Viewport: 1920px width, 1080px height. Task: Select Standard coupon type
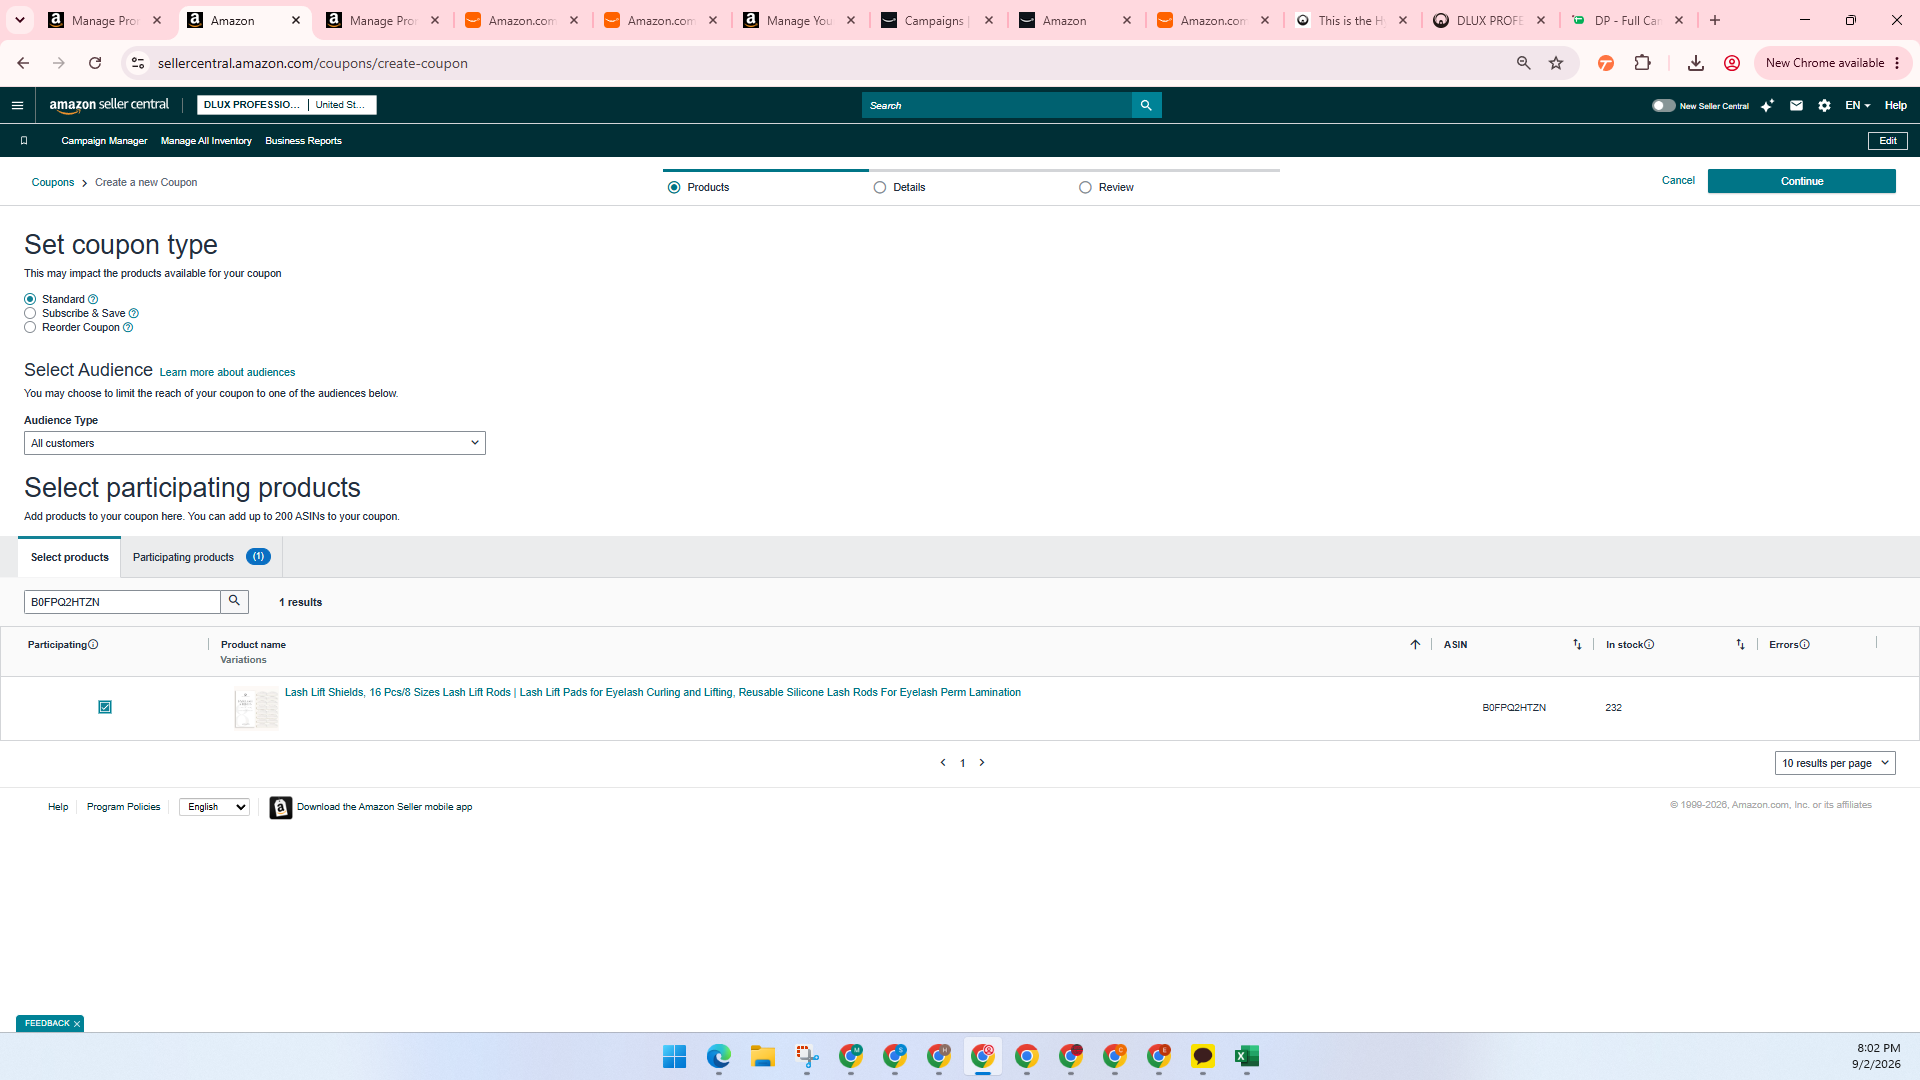[30, 299]
